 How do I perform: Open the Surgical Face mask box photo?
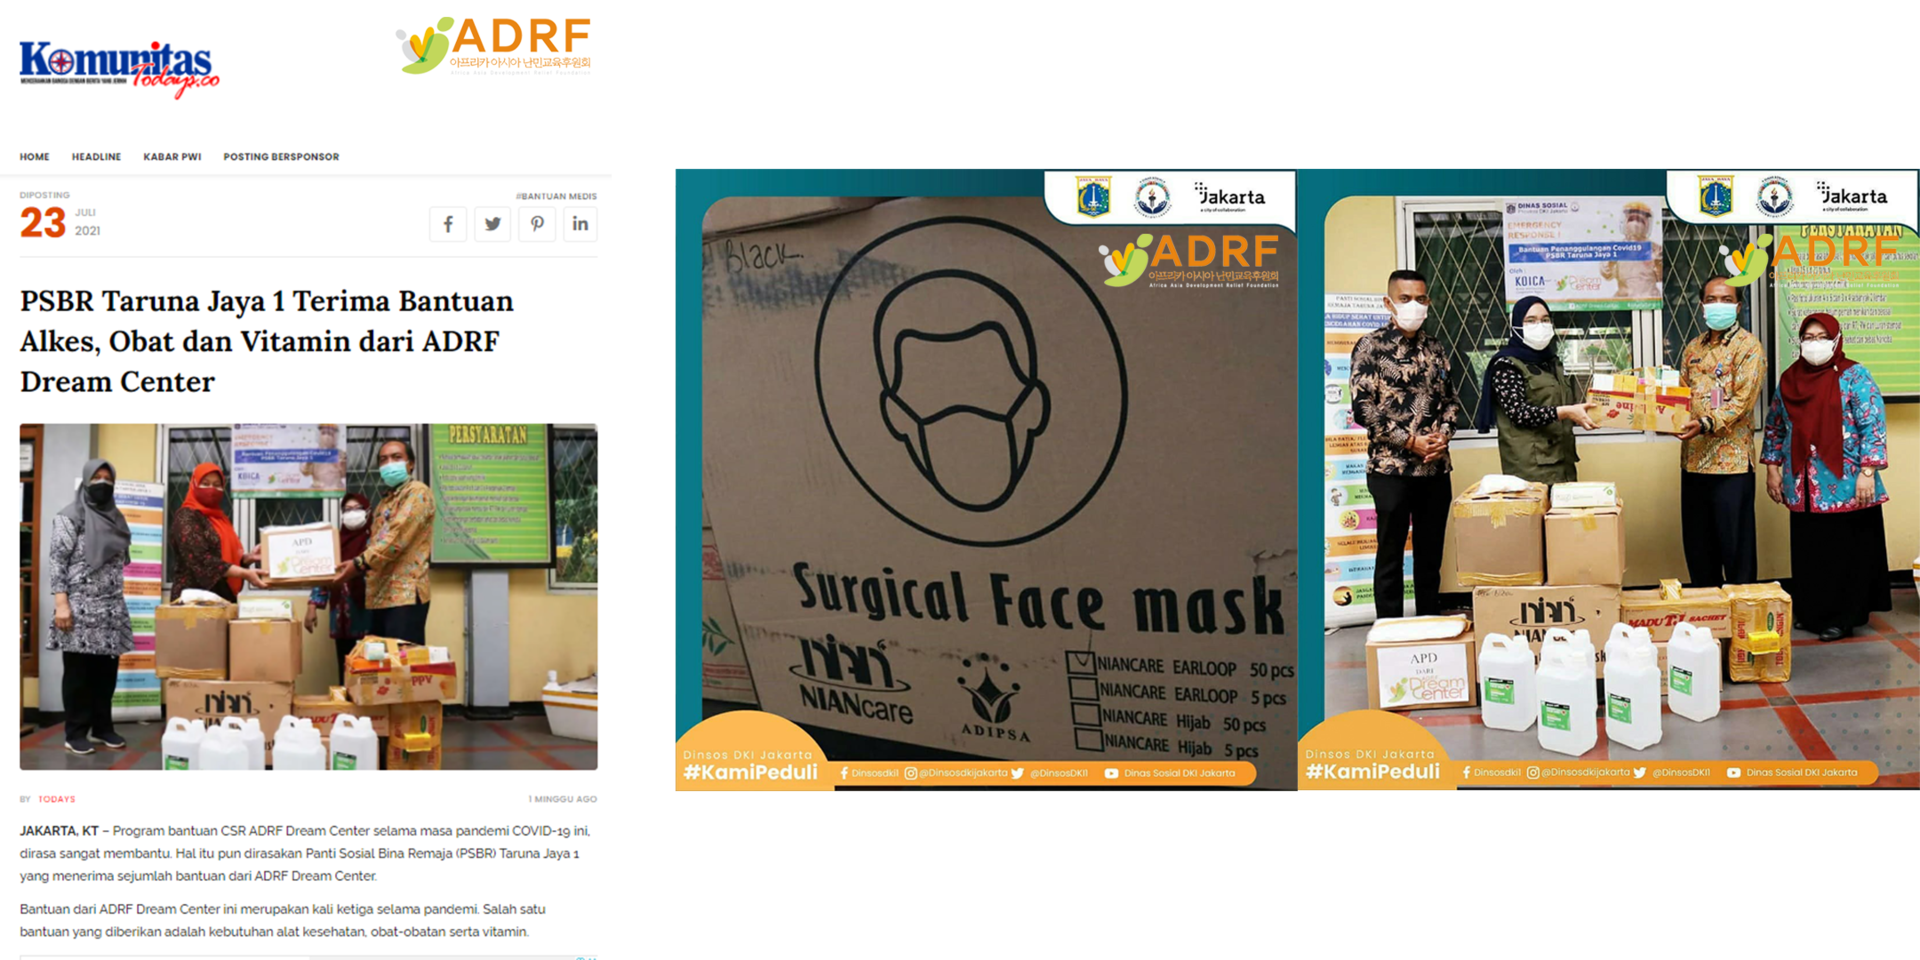pyautogui.click(x=986, y=480)
